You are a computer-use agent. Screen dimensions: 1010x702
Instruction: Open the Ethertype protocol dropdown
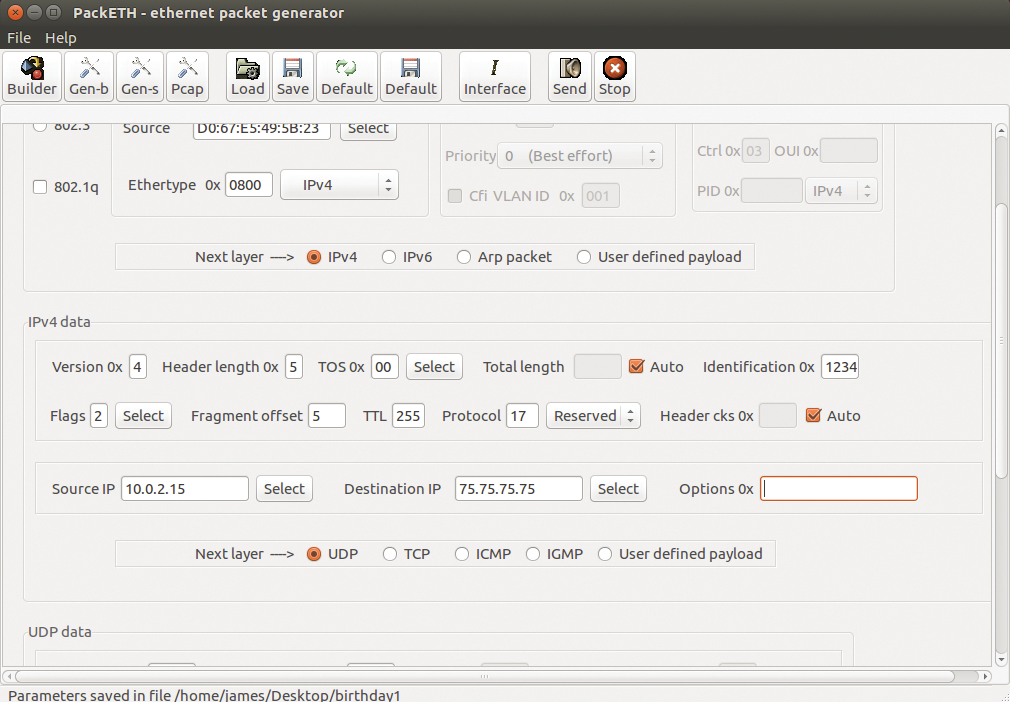pos(339,184)
